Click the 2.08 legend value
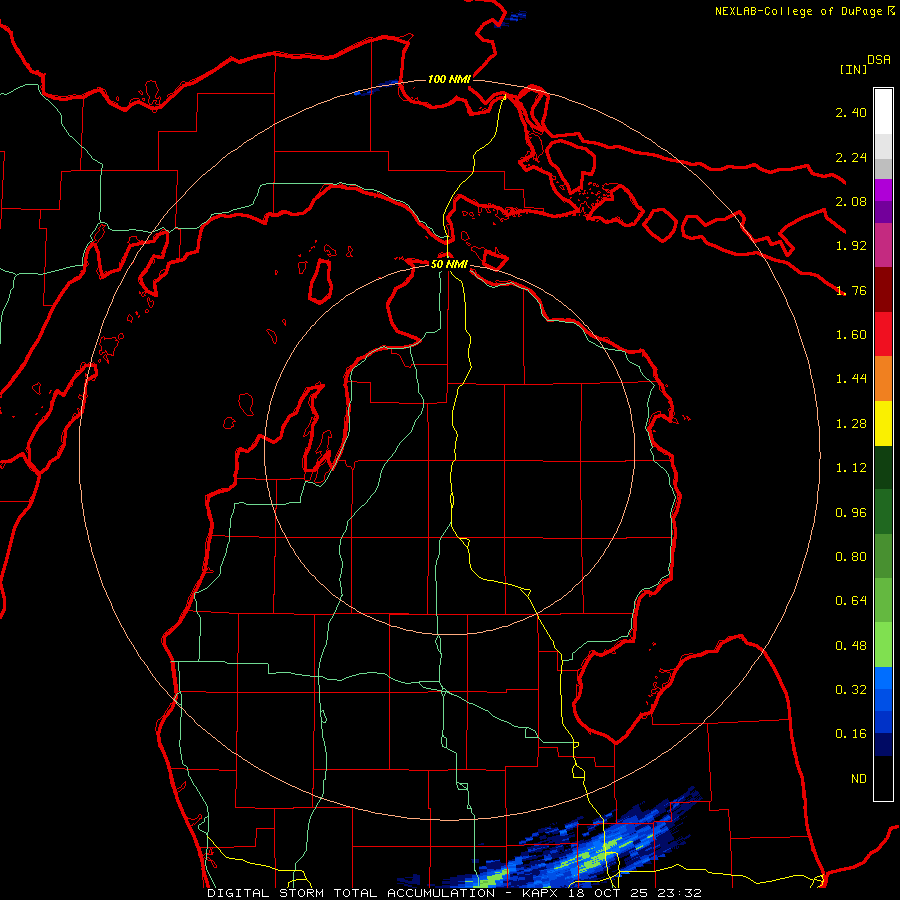This screenshot has height=900, width=900. click(851, 201)
